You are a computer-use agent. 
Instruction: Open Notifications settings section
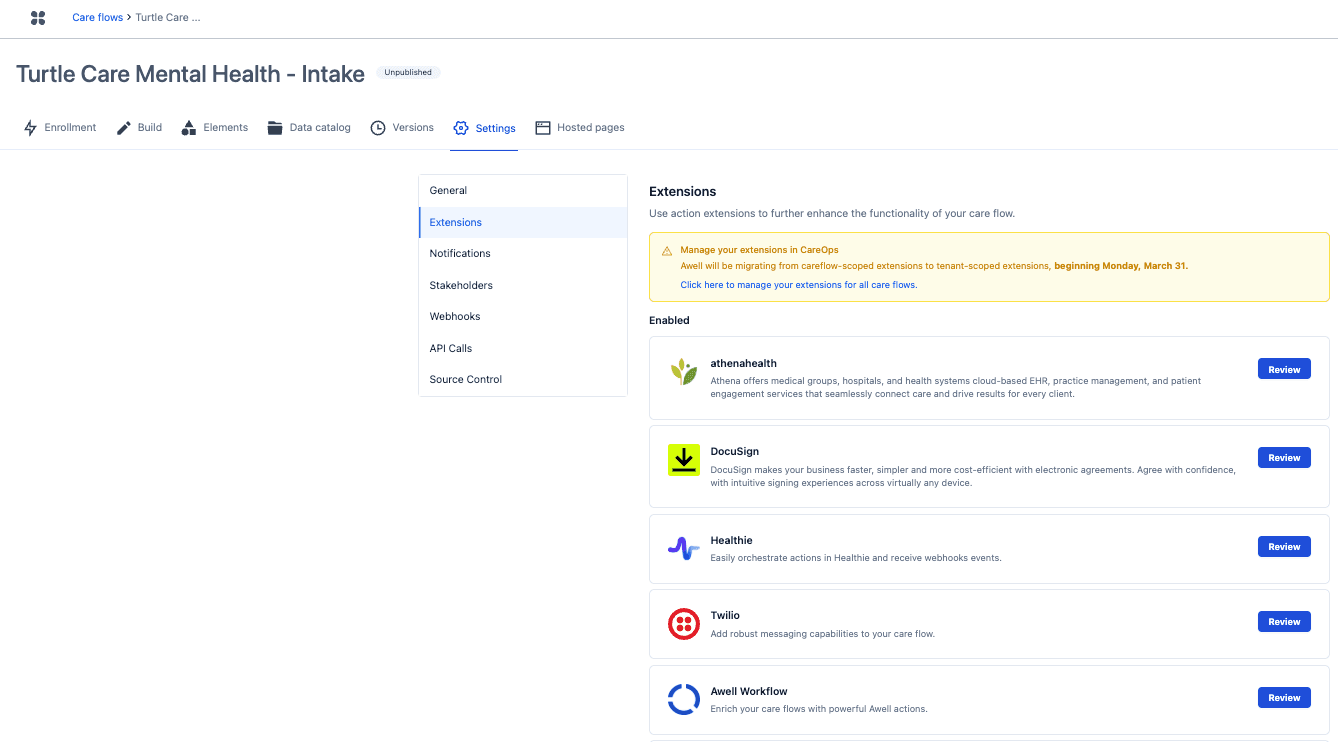[x=523, y=254]
